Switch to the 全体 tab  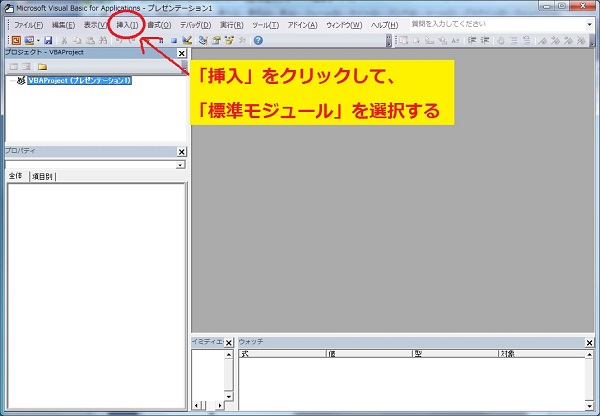pyautogui.click(x=15, y=176)
